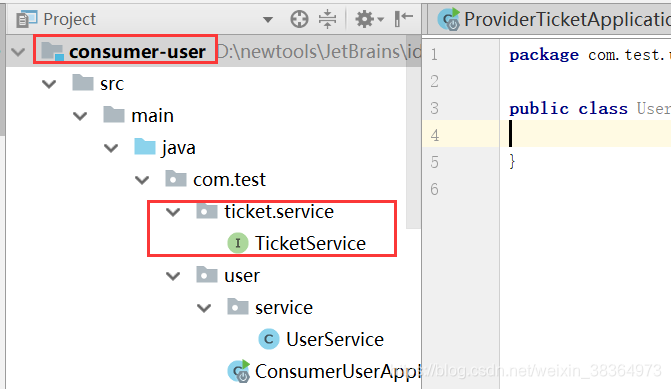Click the ticket.service package icon
671x389 pixels.
(207, 211)
